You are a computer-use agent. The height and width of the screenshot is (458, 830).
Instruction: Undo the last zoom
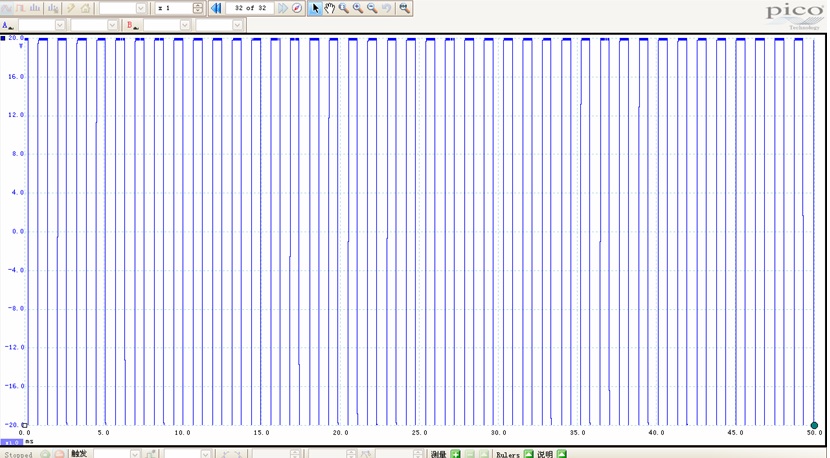coord(386,8)
